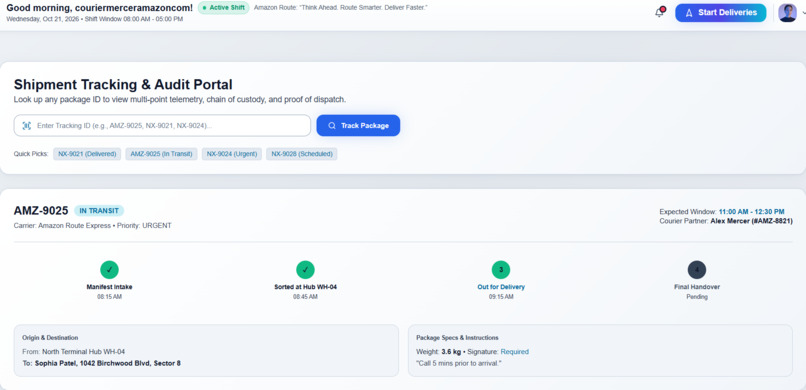806x390 pixels.
Task: Click the Shipment Tracking & Audit Portal heading
Action: 123,85
